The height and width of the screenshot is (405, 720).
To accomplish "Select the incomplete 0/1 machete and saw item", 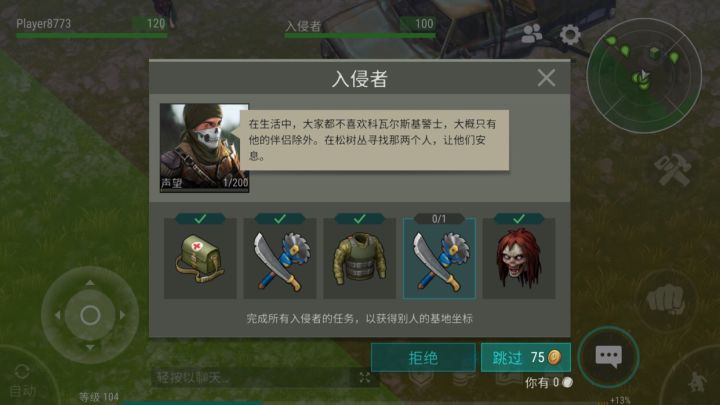I will tap(439, 258).
